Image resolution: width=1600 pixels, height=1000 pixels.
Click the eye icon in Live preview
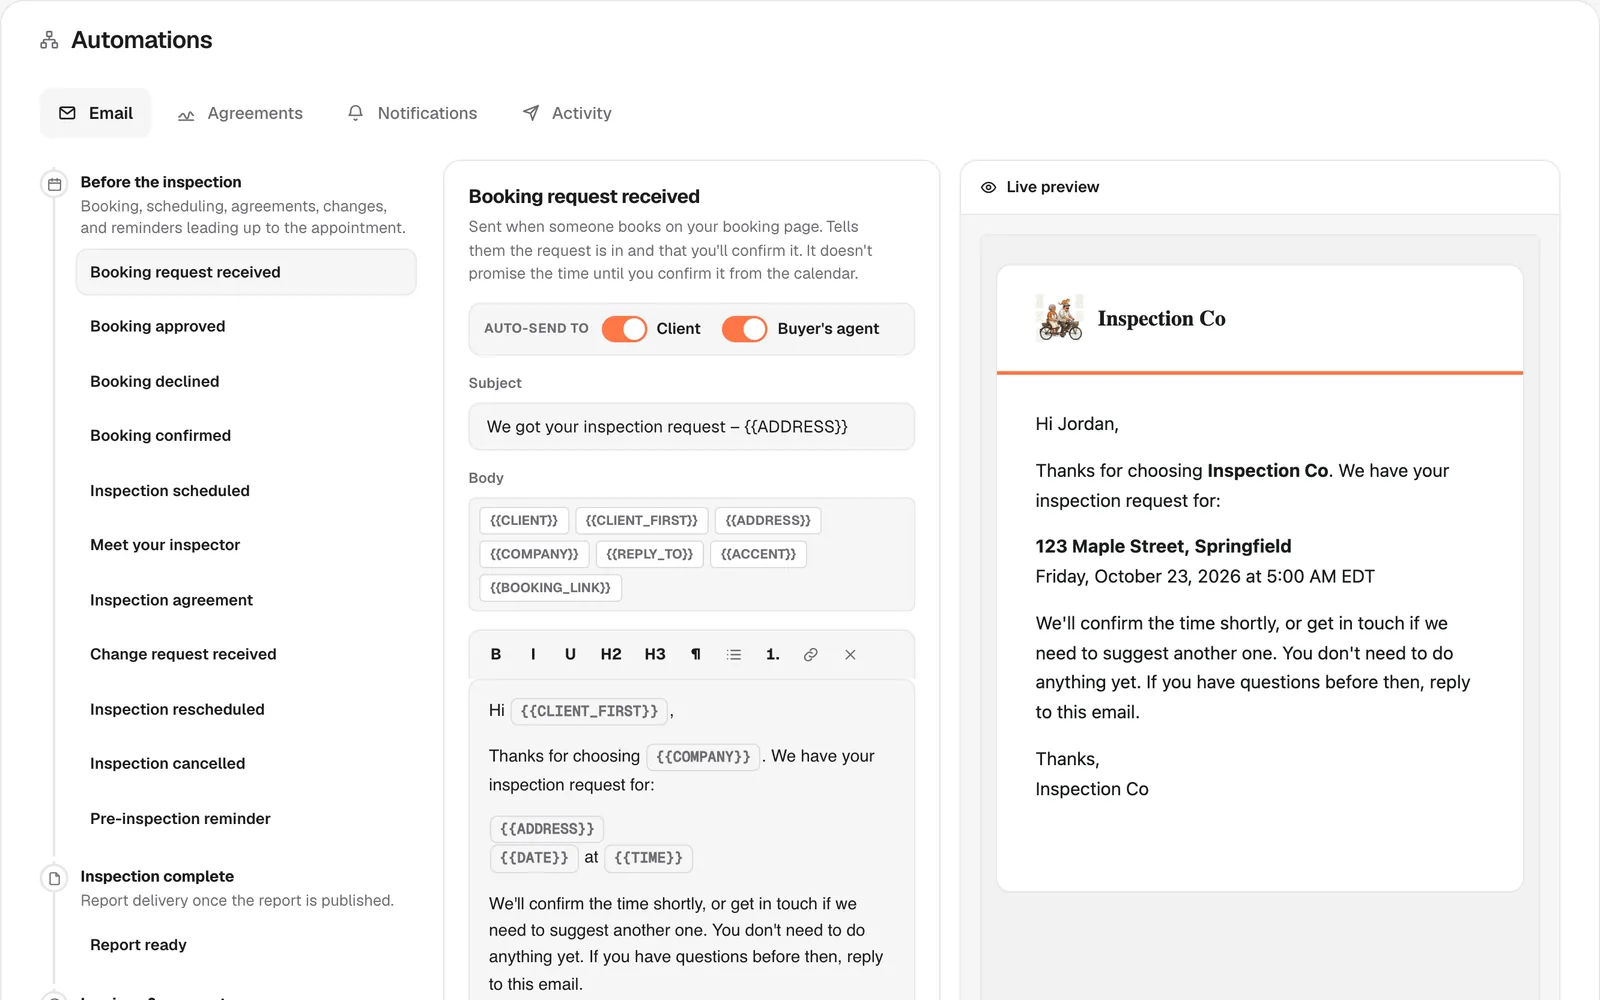988,187
